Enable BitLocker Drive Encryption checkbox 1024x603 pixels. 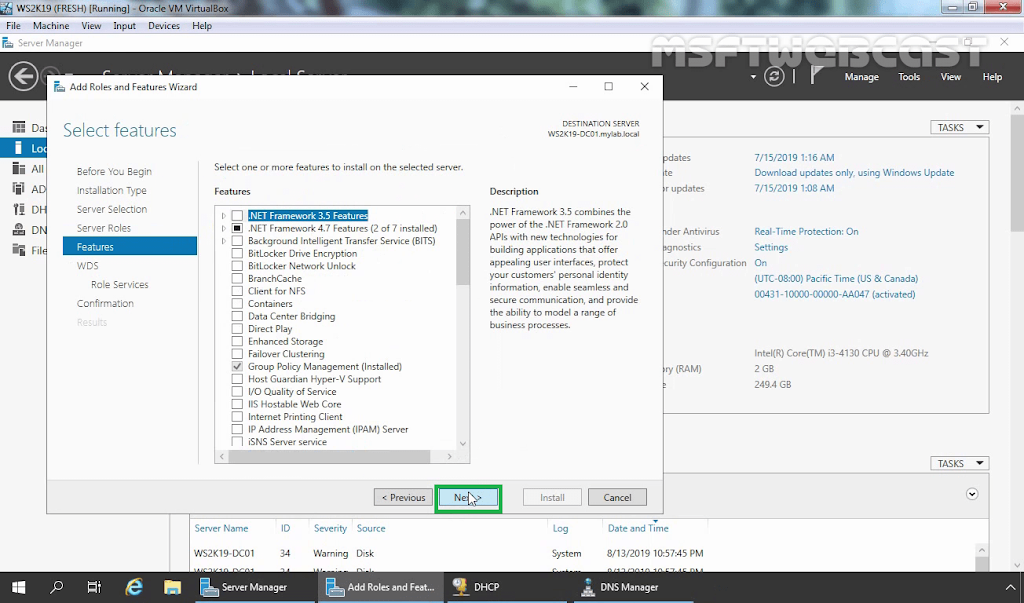(x=237, y=253)
